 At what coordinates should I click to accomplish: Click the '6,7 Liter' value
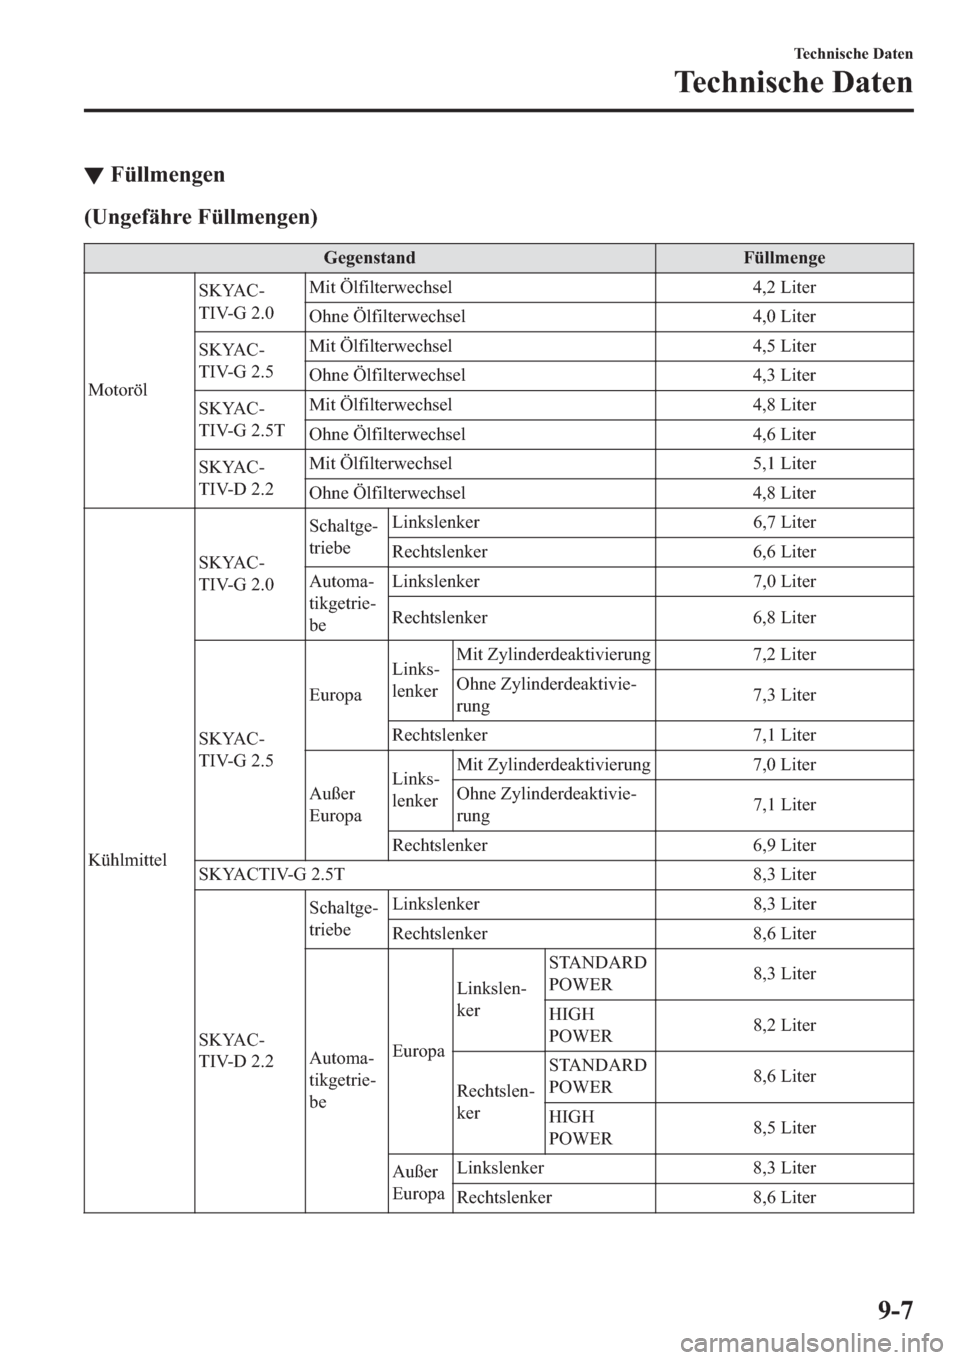pos(784,523)
